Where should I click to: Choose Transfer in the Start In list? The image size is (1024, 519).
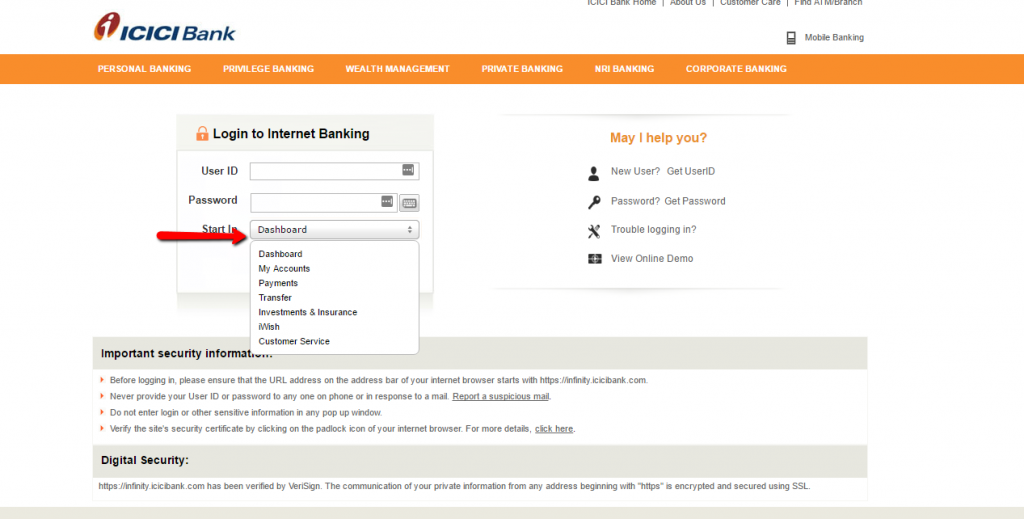pyautogui.click(x=275, y=298)
